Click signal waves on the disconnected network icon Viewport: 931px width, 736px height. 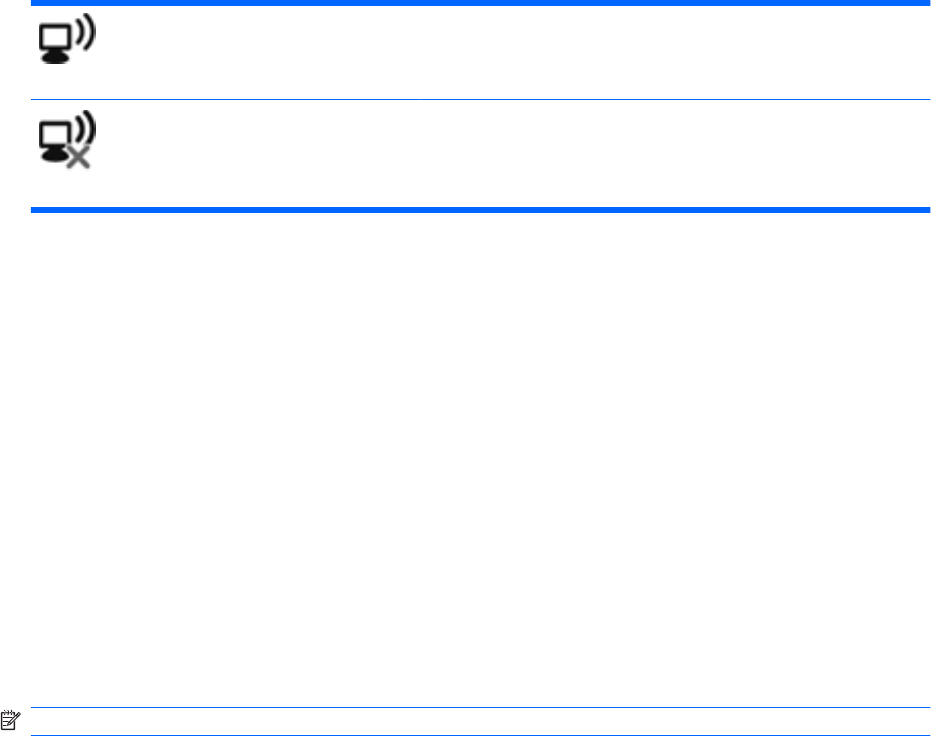pos(86,129)
